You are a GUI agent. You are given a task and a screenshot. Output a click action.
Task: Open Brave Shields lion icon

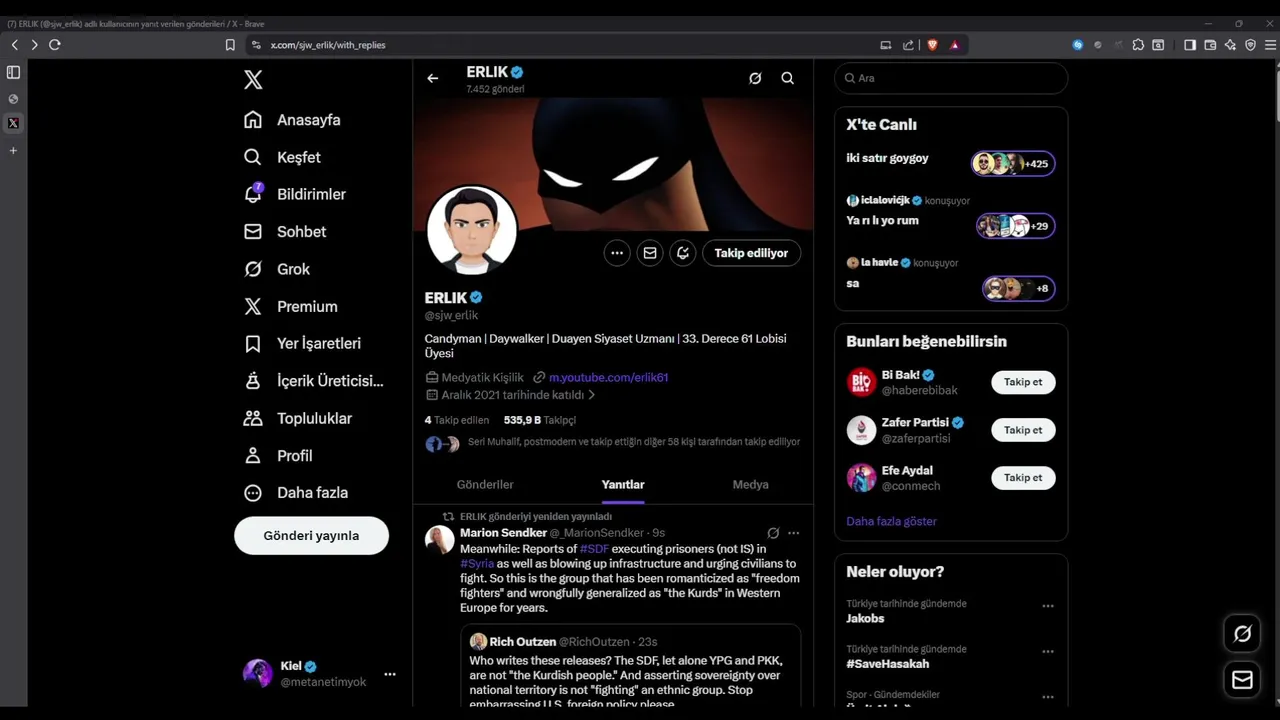933,45
